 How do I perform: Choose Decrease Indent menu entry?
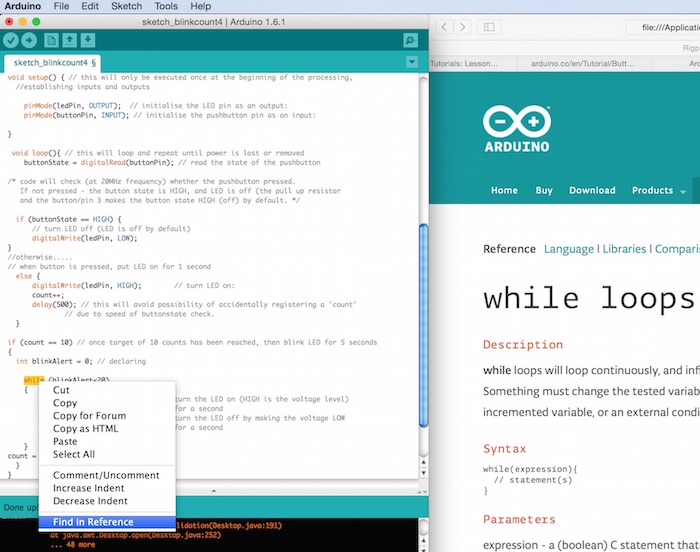(x=107, y=501)
